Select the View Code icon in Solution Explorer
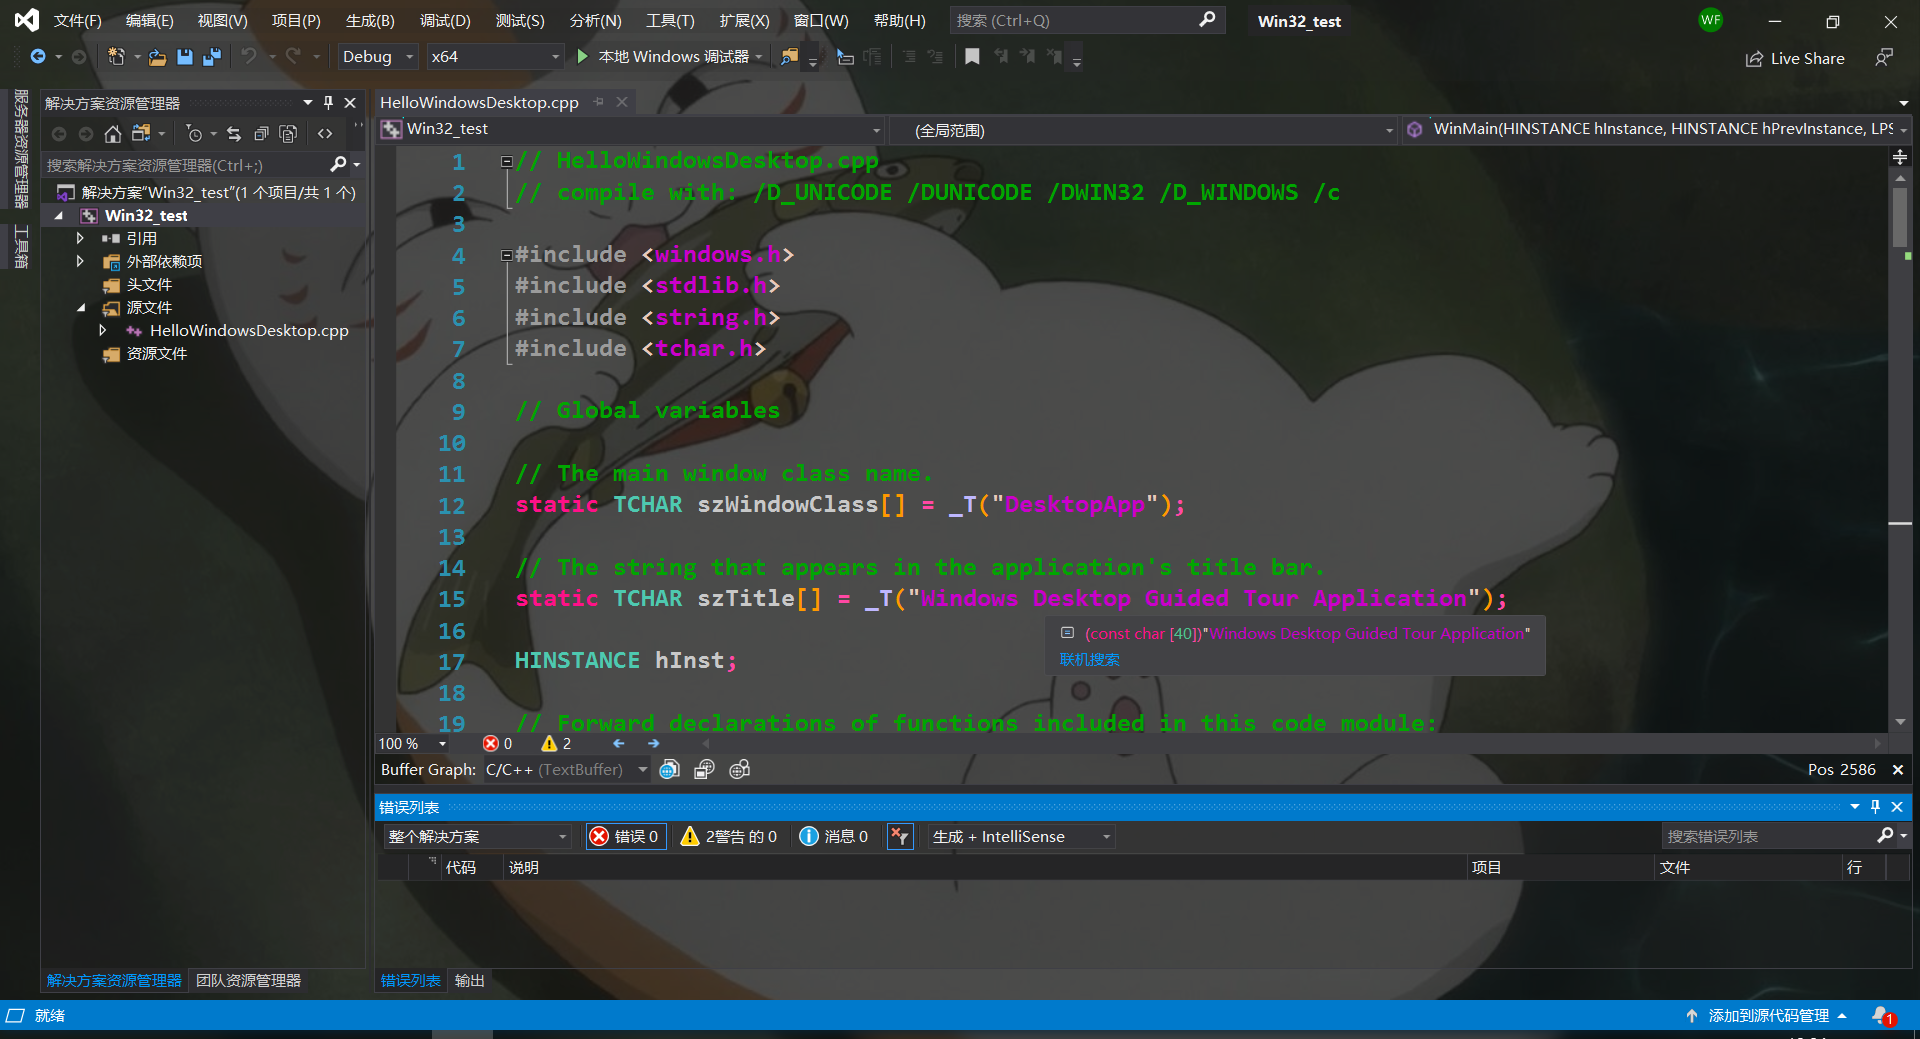The height and width of the screenshot is (1039, 1920). (x=325, y=133)
